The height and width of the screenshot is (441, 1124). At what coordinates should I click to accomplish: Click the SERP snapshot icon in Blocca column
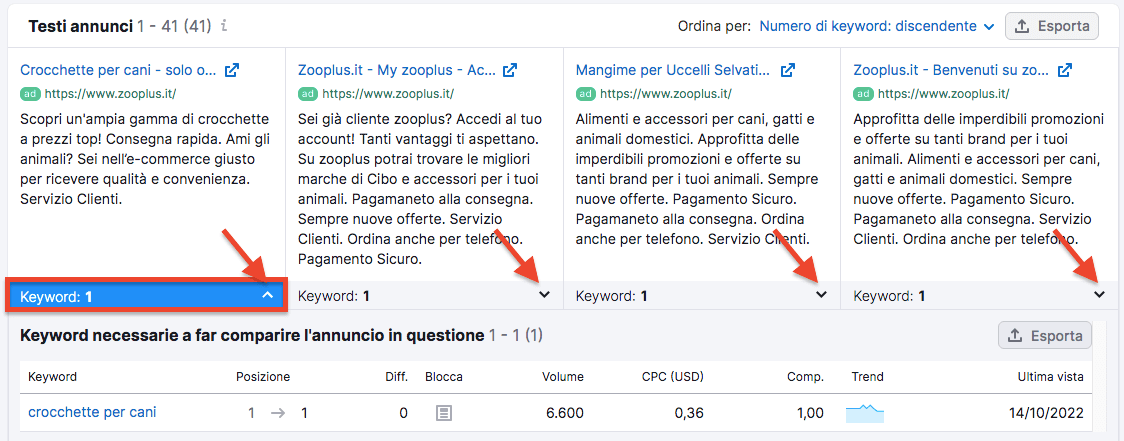[x=443, y=412]
